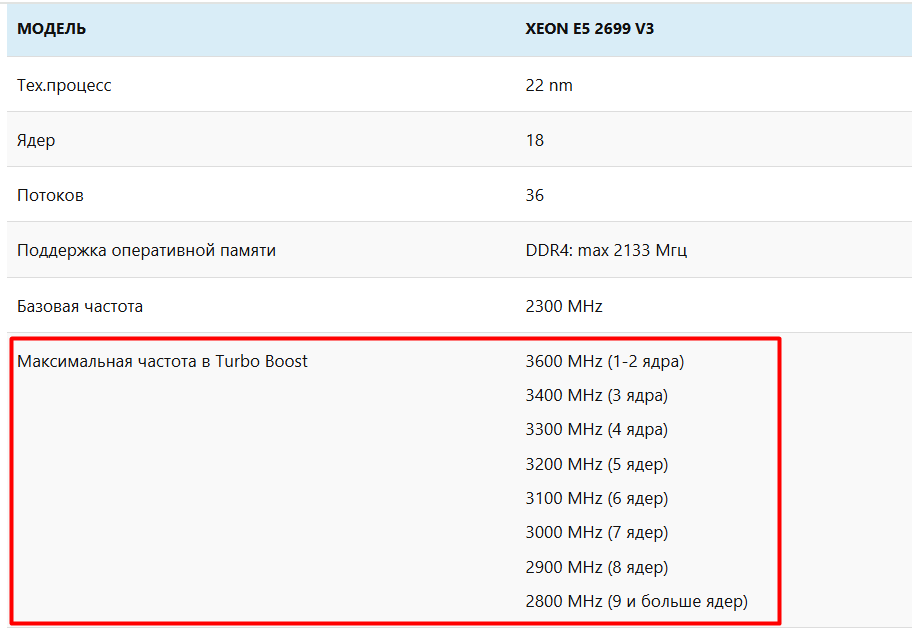Select 3300 MHz (4 ядра) line

point(596,429)
